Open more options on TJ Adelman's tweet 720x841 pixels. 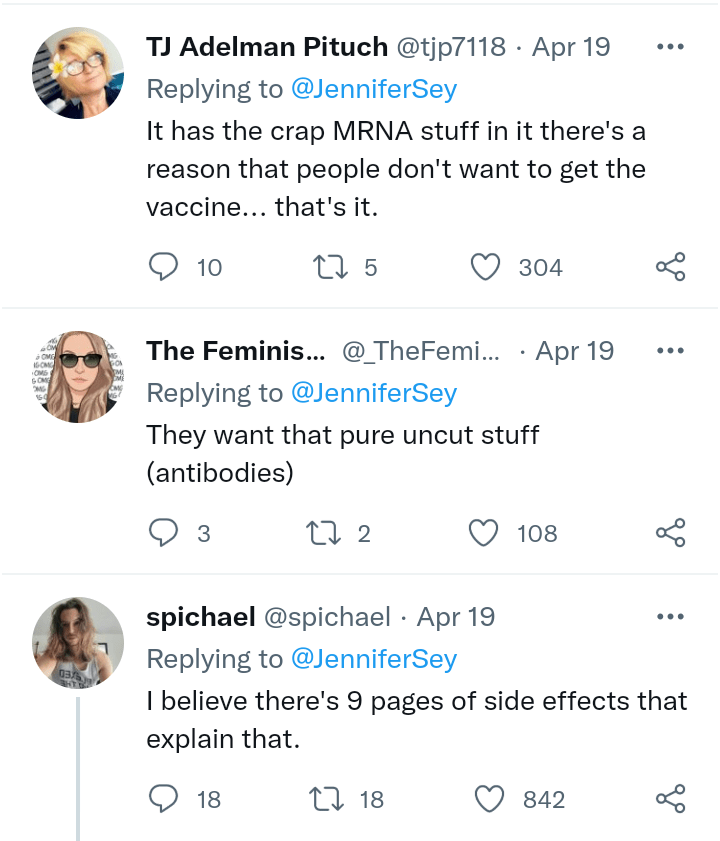[x=670, y=47]
